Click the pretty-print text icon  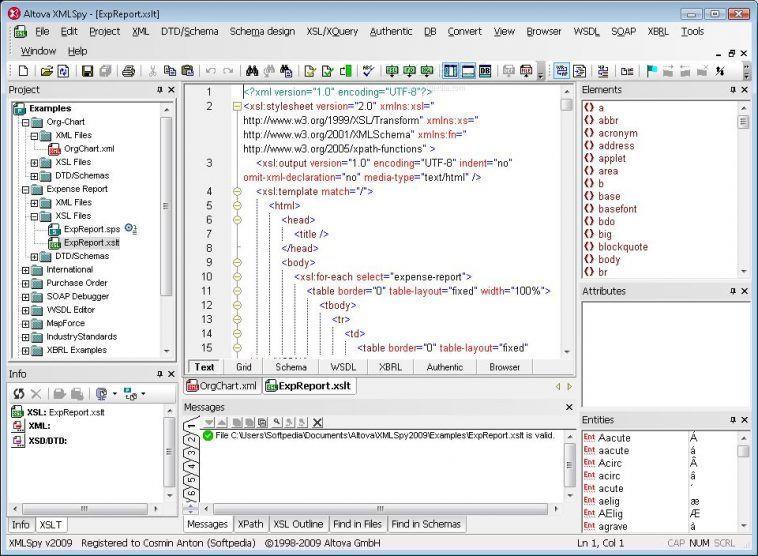click(579, 72)
